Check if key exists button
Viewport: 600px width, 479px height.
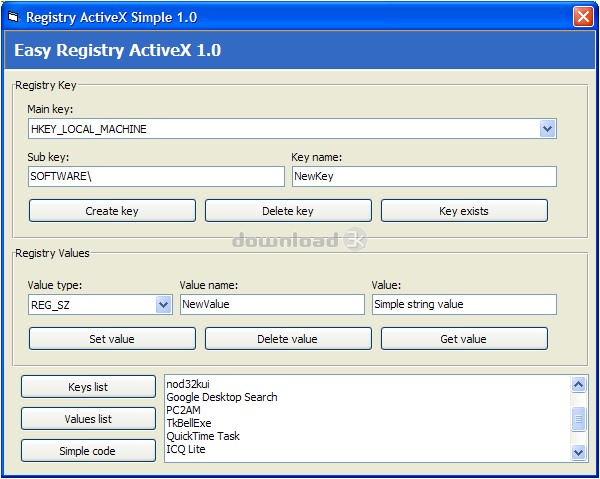tap(464, 211)
